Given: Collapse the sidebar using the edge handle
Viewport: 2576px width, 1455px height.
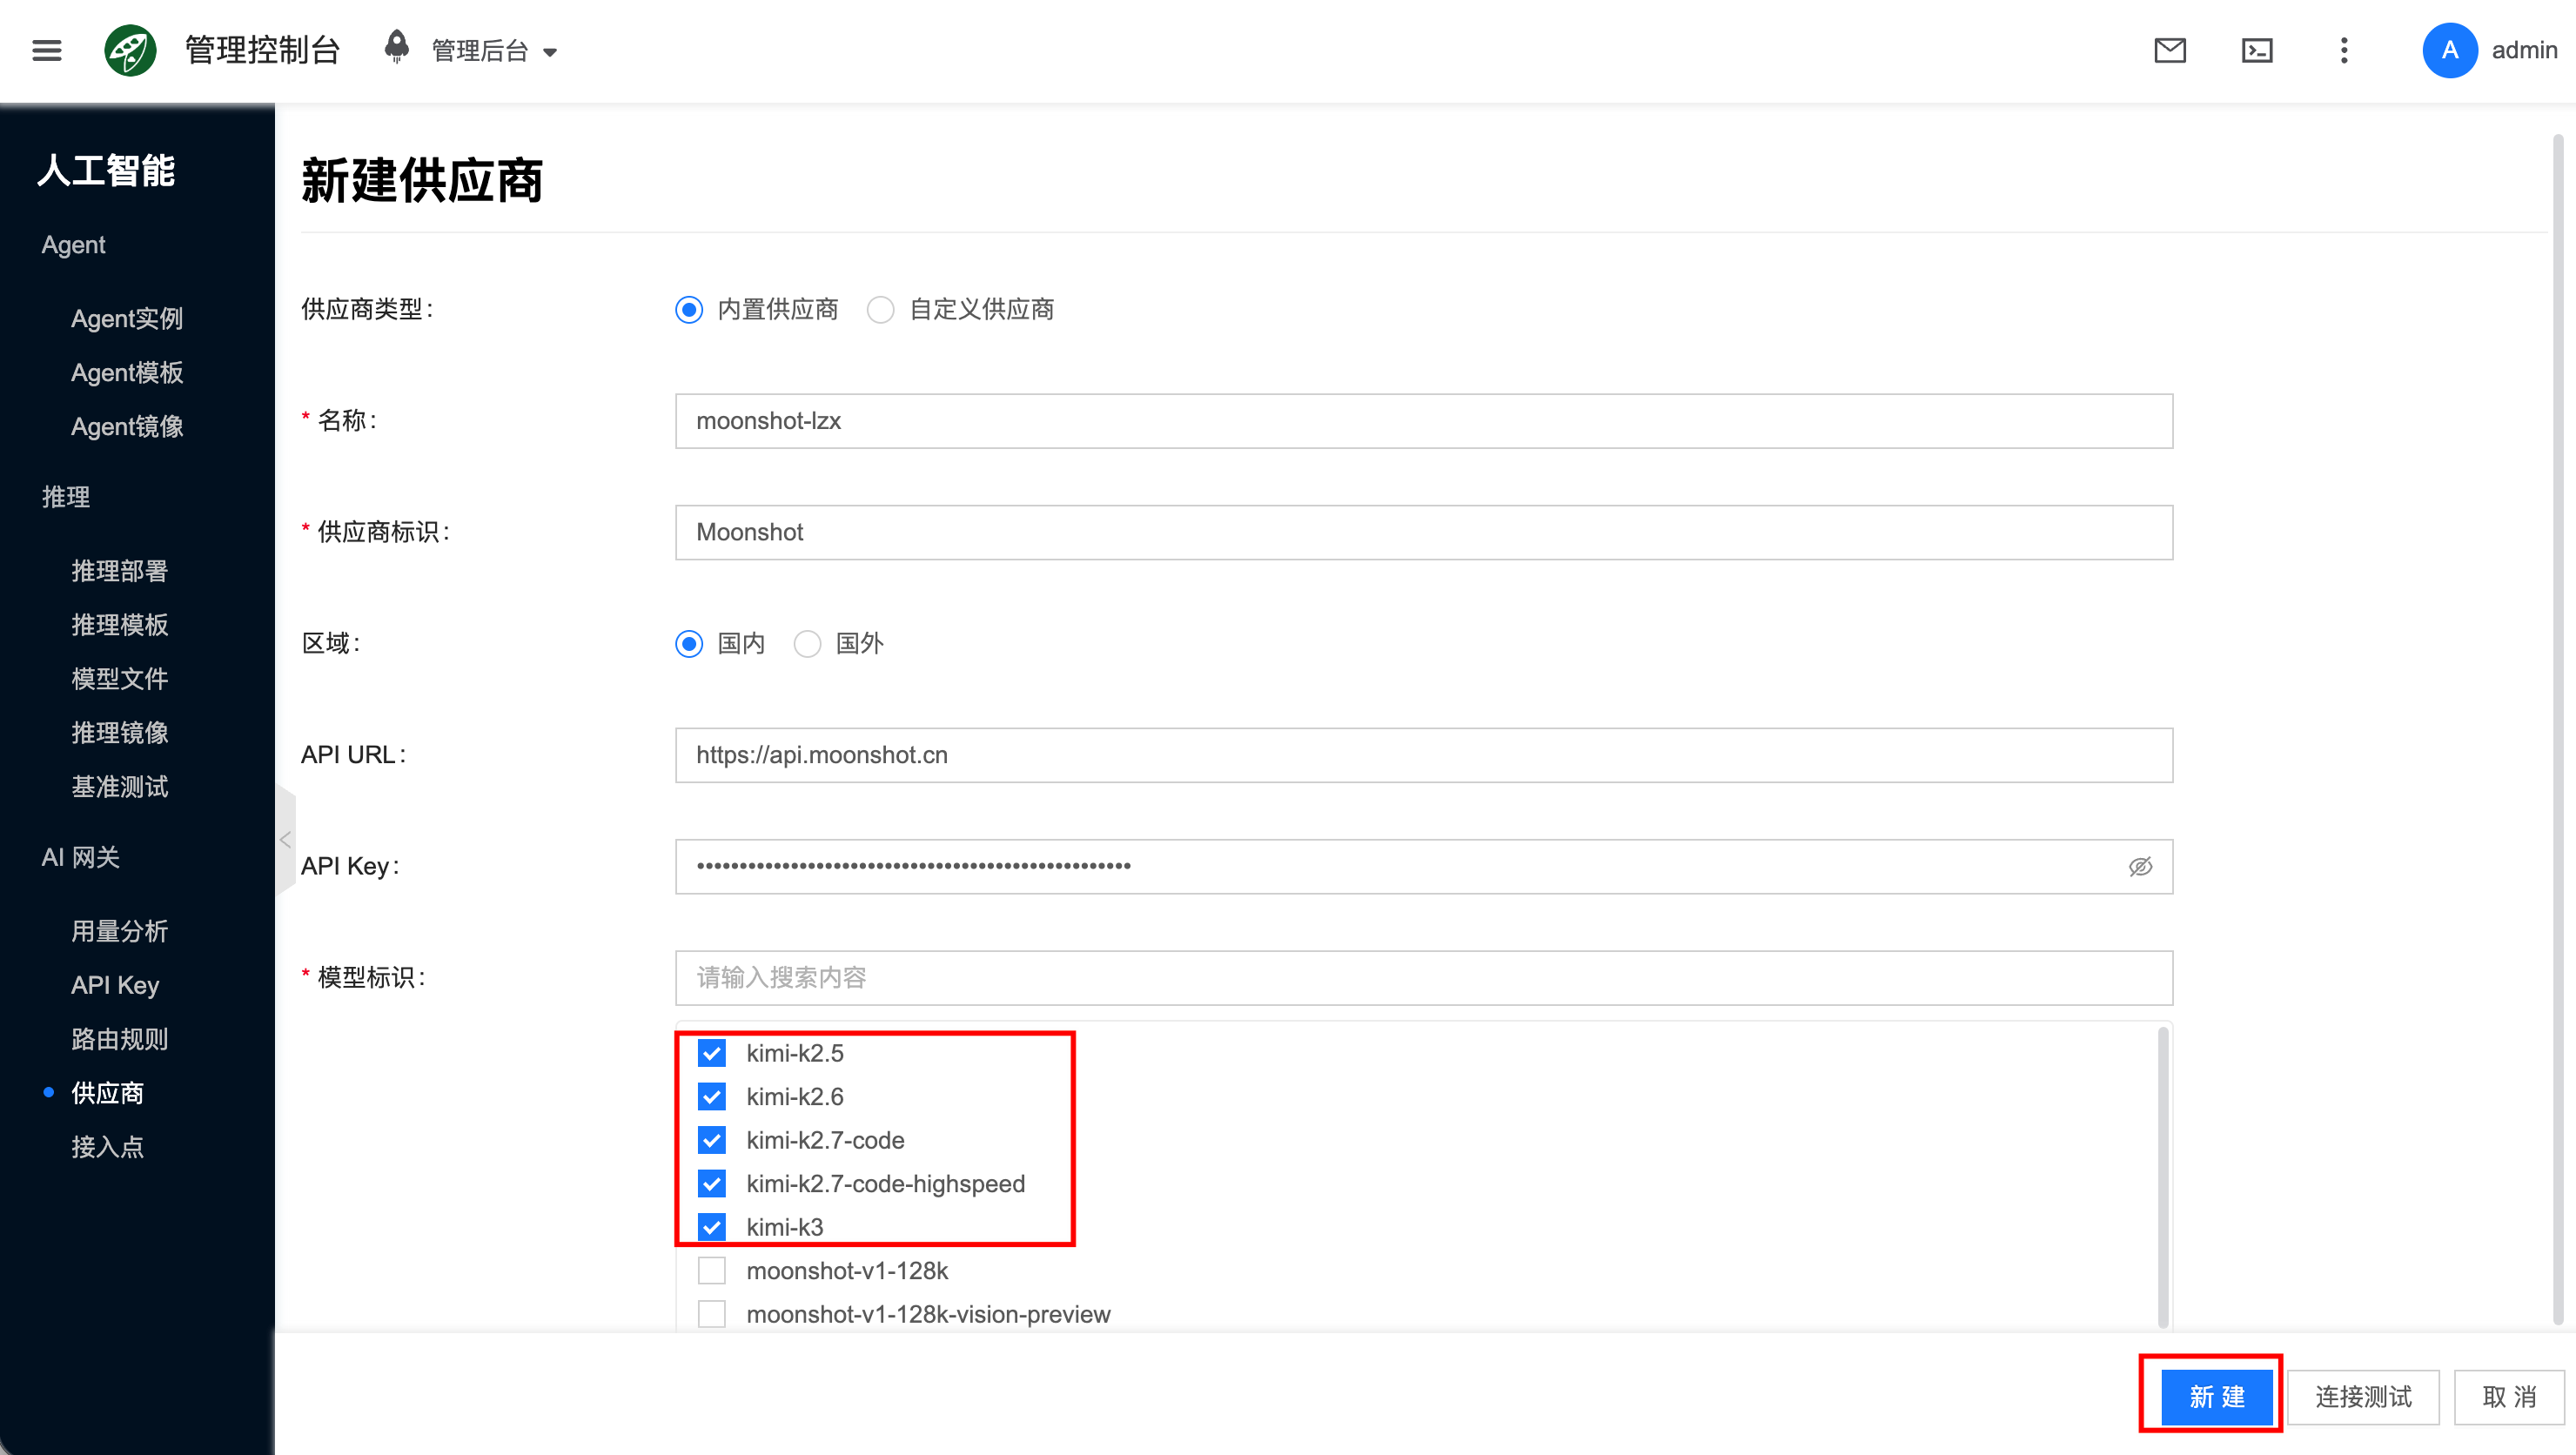Looking at the screenshot, I should (286, 840).
